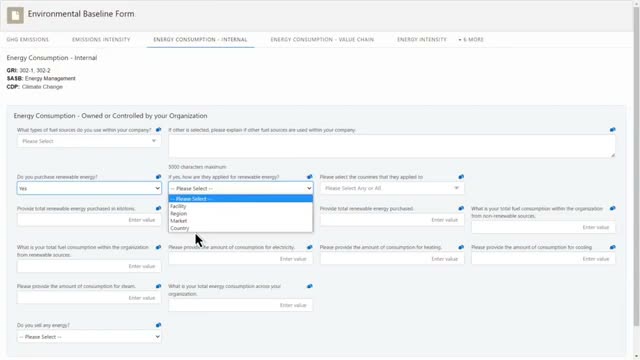Go to the Energy Intensity tab
This screenshot has height=360, width=640.
point(422,40)
